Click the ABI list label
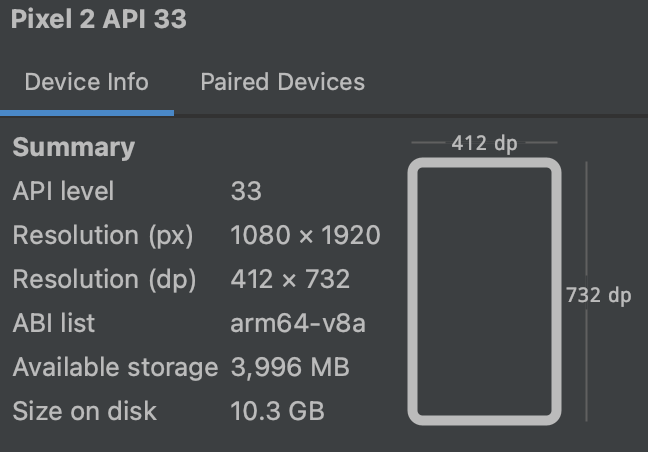The height and width of the screenshot is (452, 648). tap(54, 323)
